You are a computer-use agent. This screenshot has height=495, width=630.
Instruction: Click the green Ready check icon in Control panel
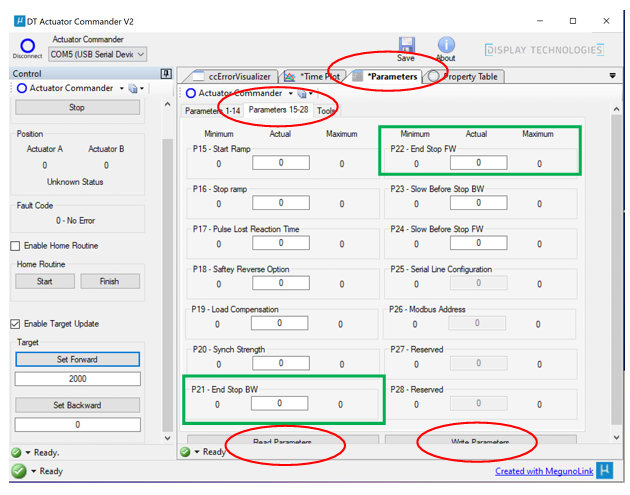click(x=18, y=452)
